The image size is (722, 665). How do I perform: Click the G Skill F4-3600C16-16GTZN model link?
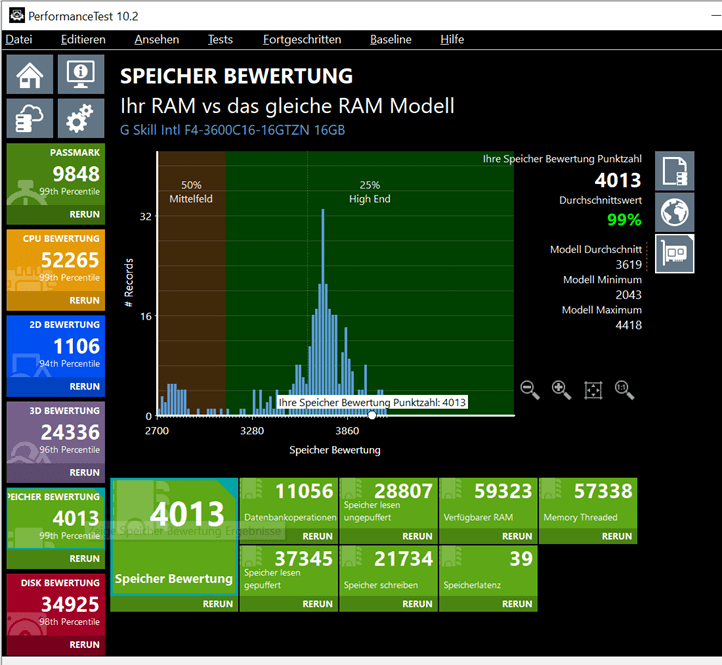tap(233, 130)
